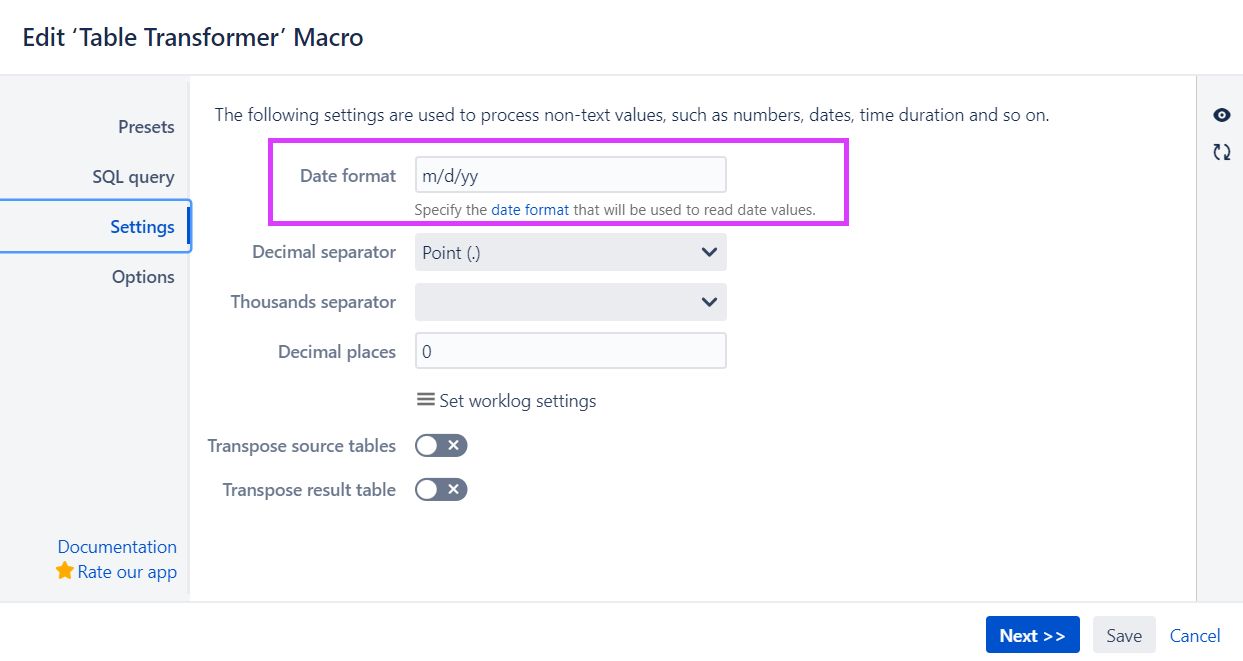
Task: Select the Settings tab
Action: coord(142,226)
